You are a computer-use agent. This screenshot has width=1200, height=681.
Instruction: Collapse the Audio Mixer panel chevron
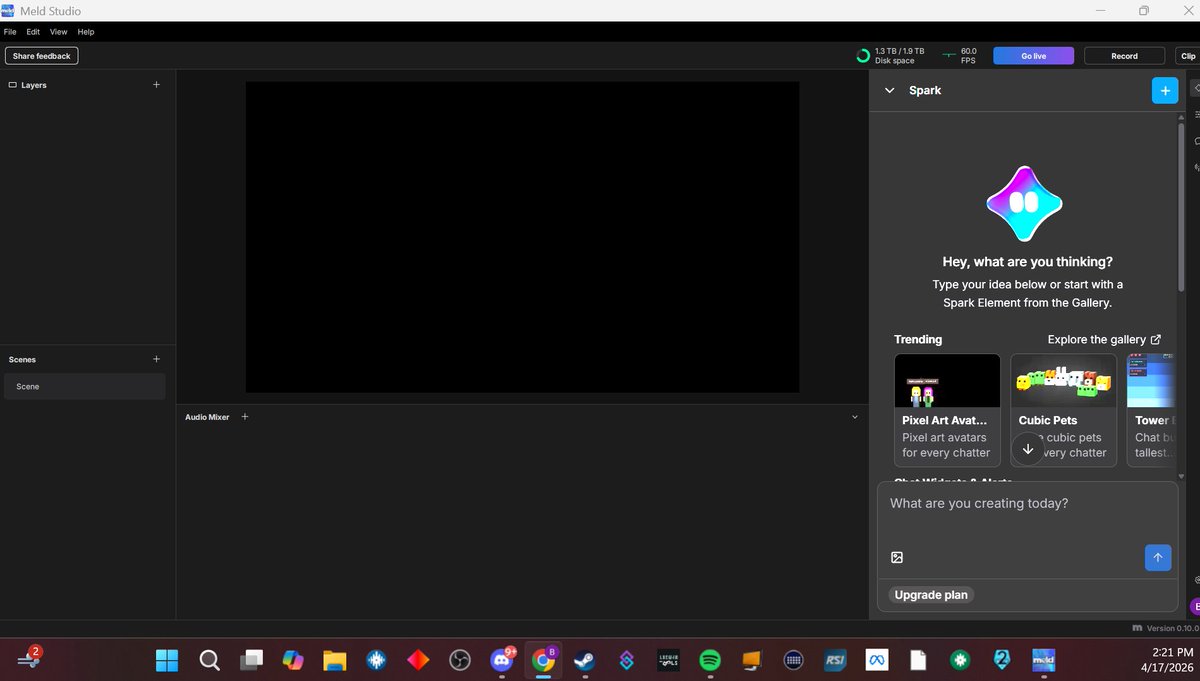click(x=855, y=417)
